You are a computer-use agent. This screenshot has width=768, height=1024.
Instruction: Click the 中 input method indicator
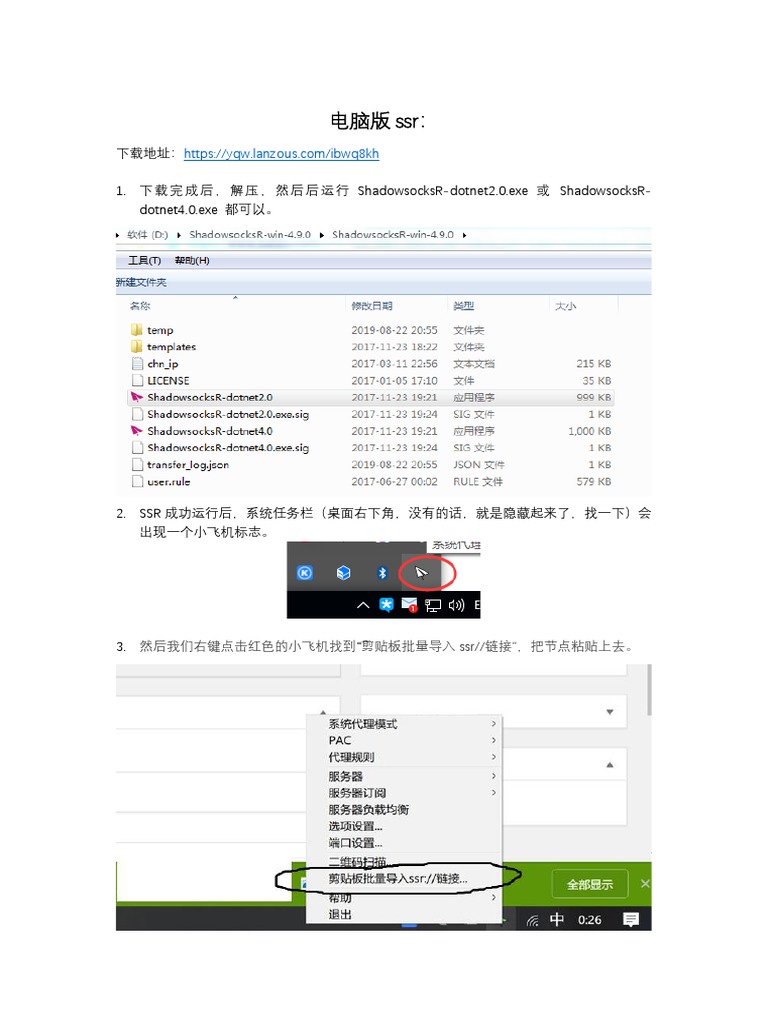pyautogui.click(x=556, y=920)
